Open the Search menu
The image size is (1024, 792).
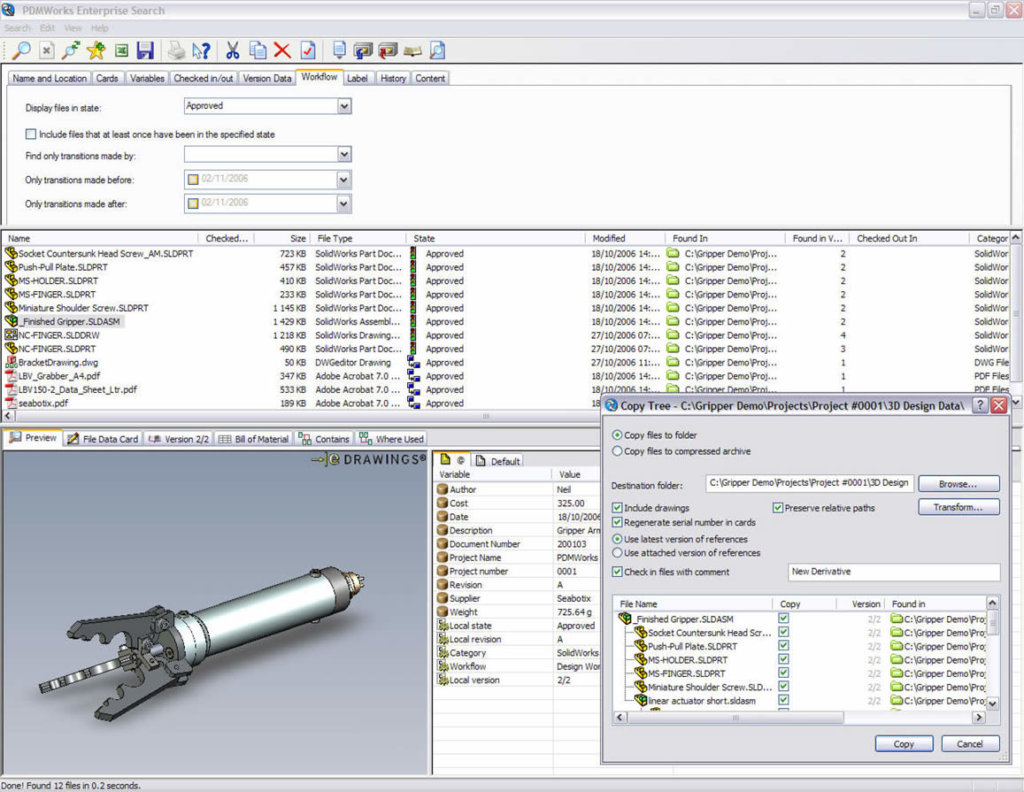(16, 27)
